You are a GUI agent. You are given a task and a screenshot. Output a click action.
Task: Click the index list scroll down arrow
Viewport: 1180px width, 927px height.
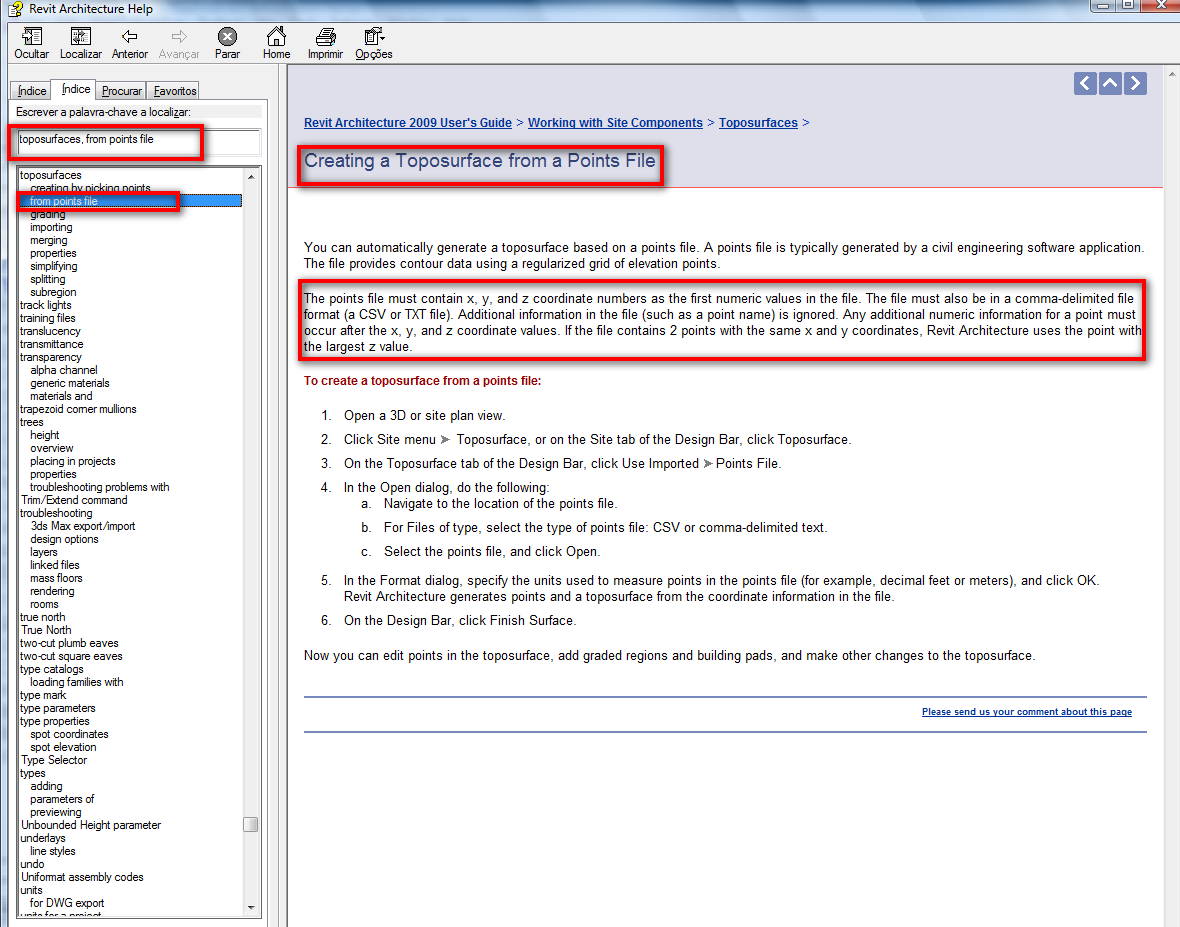point(251,907)
